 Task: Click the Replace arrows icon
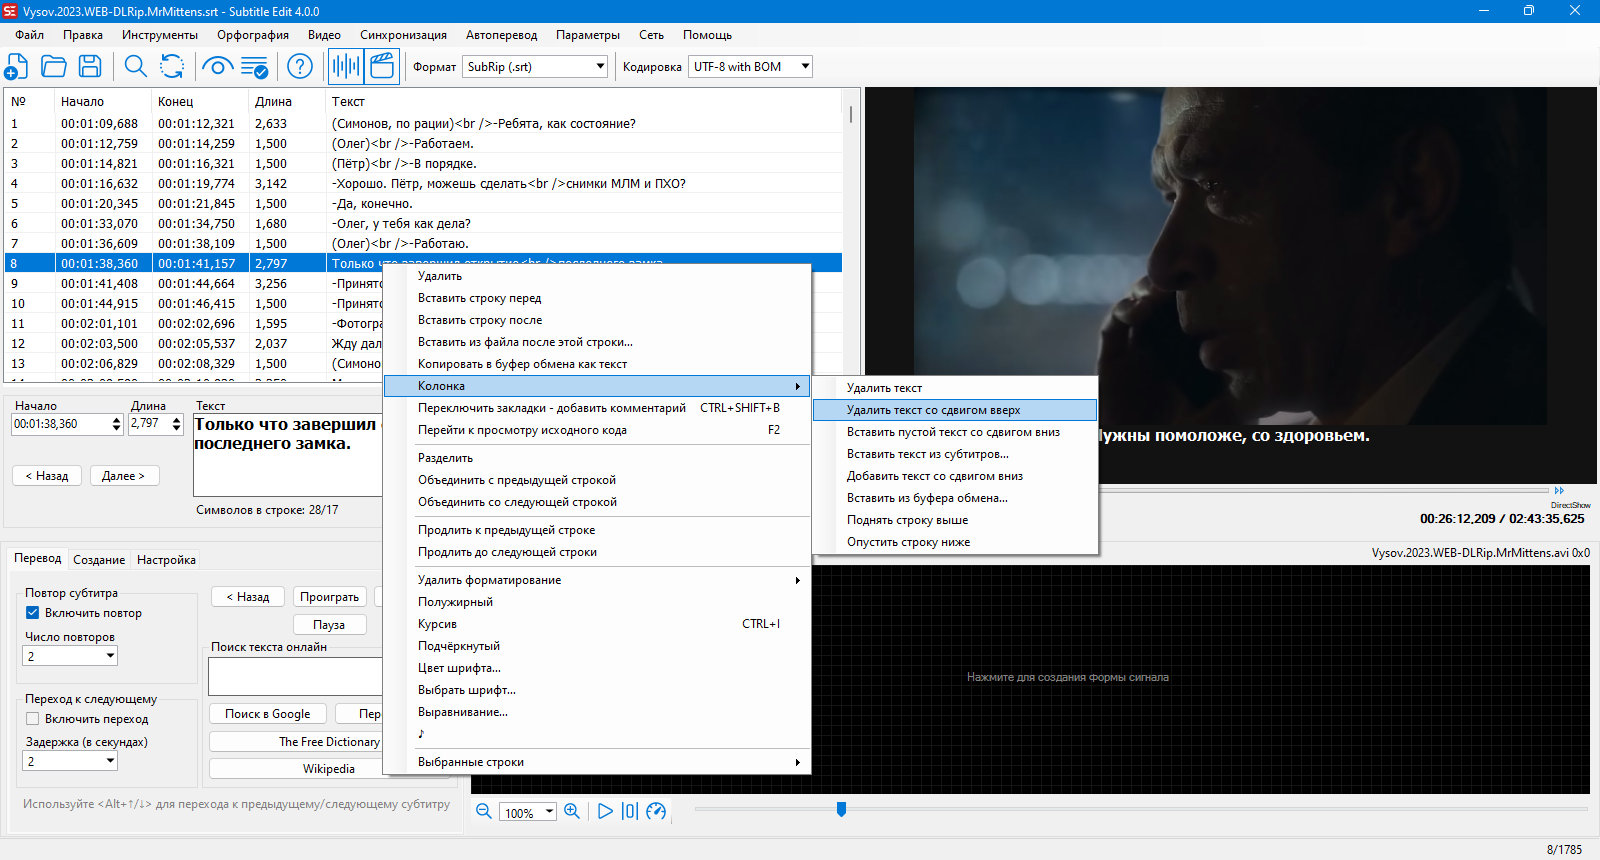click(x=172, y=67)
